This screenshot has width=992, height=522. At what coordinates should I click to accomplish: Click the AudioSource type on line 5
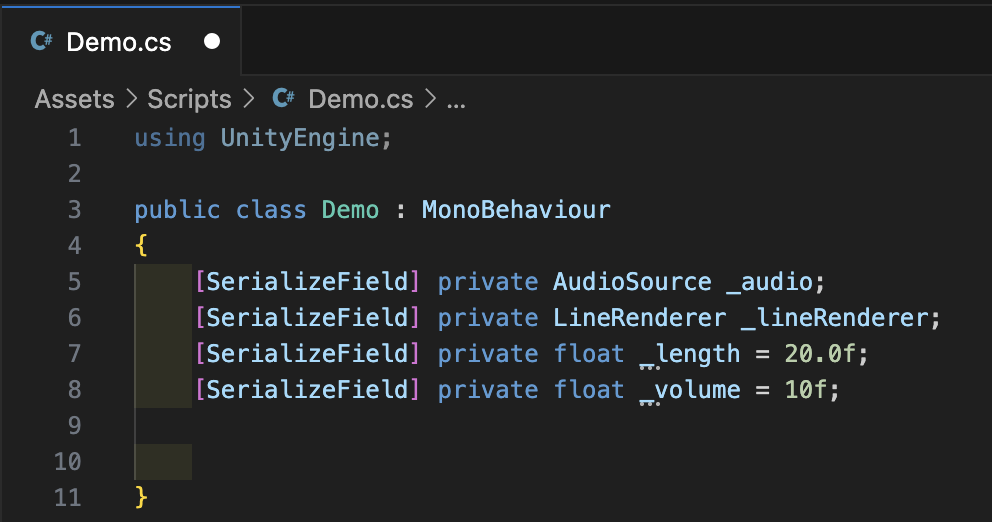(x=632, y=282)
